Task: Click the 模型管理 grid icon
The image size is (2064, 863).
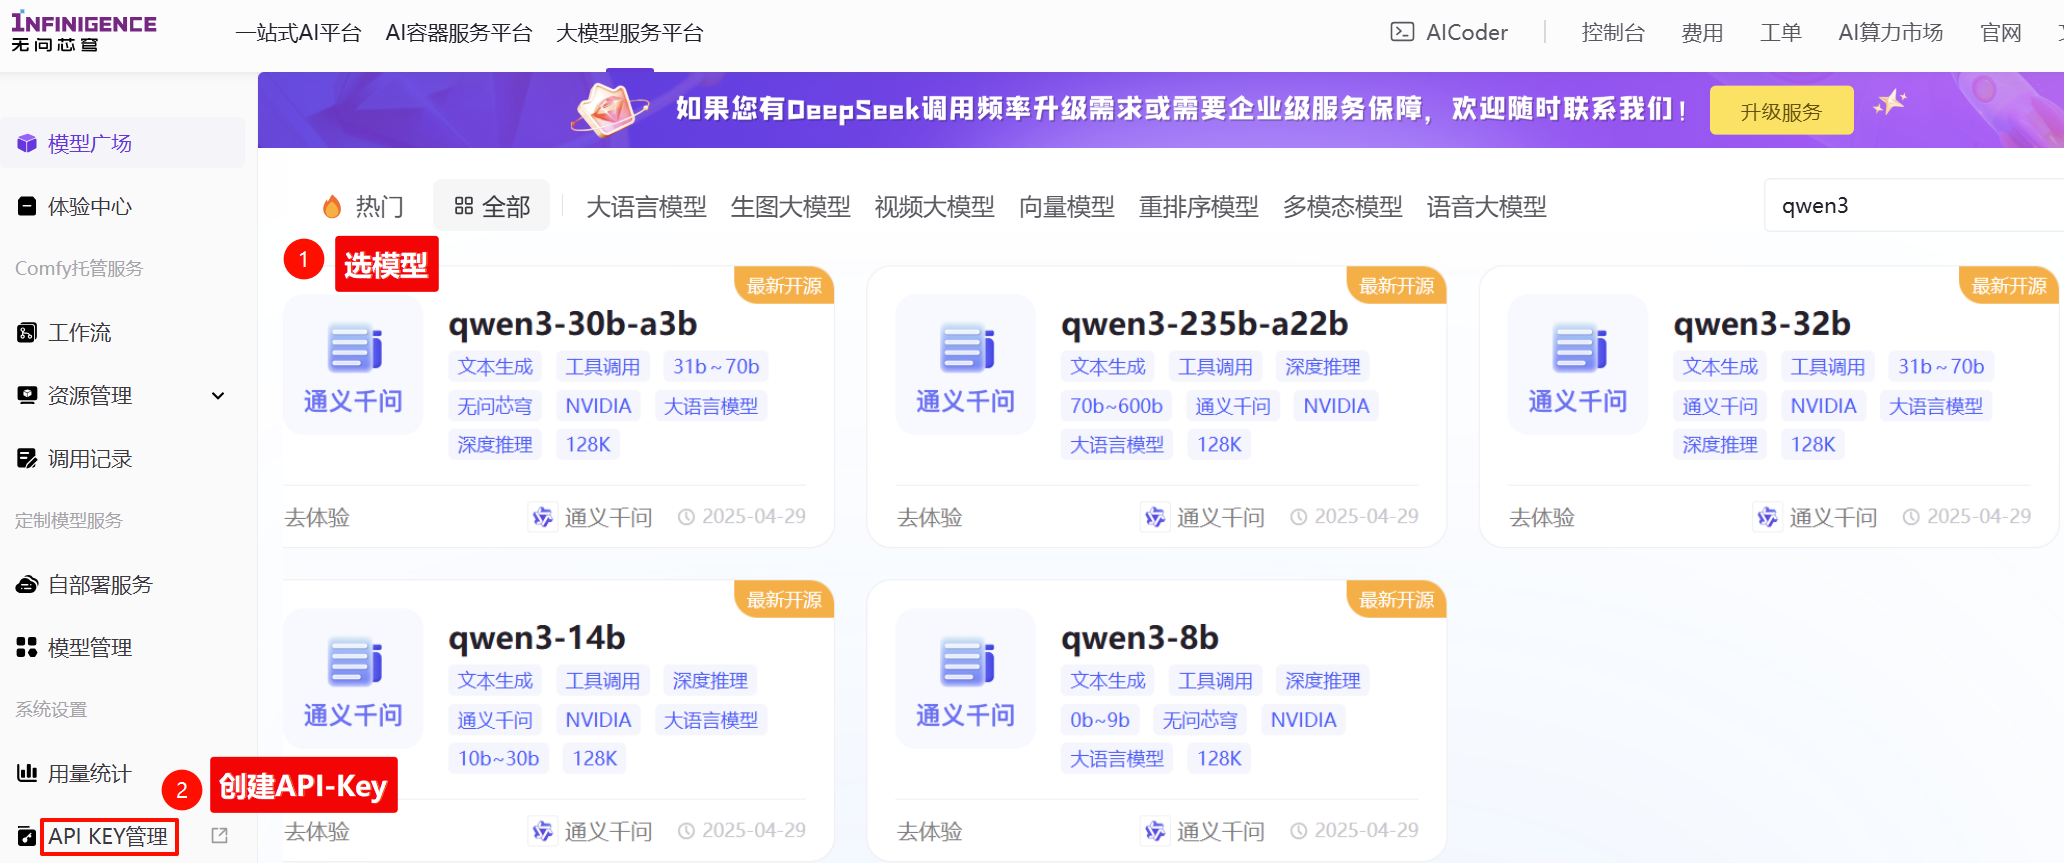Action: pos(27,647)
